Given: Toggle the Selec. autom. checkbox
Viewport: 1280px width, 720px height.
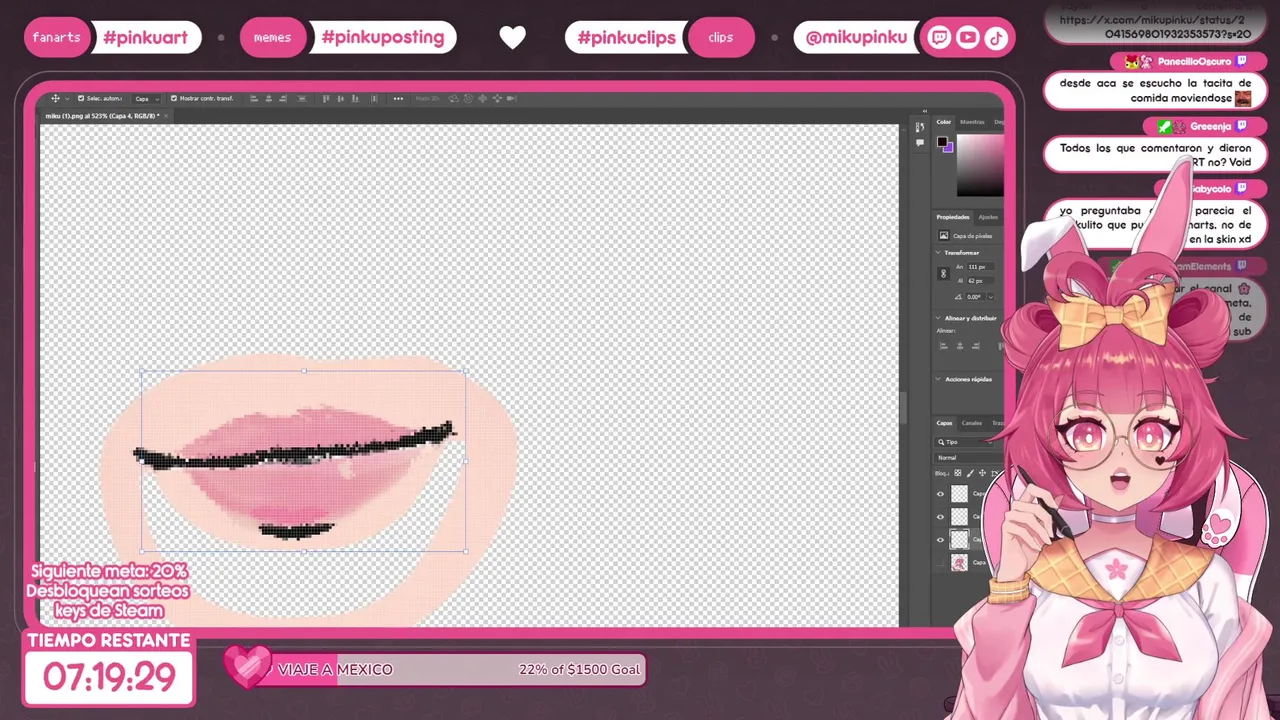Looking at the screenshot, I should 81,98.
